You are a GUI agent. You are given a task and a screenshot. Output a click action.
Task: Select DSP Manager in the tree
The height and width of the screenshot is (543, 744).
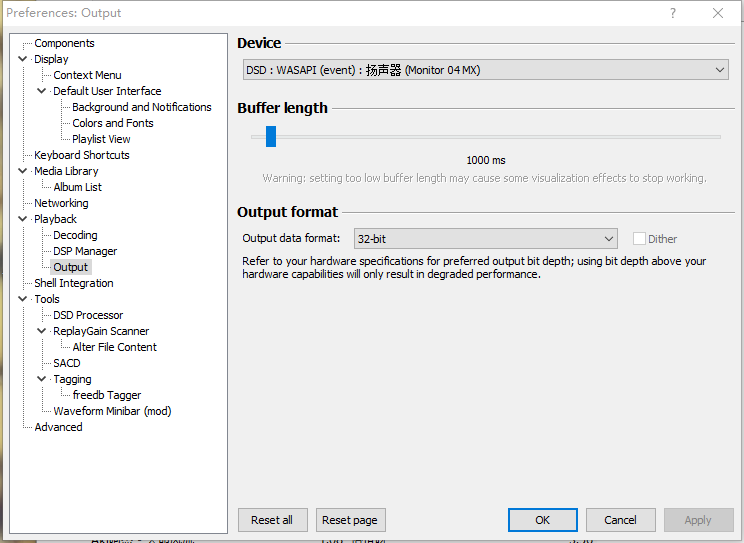[x=85, y=251]
